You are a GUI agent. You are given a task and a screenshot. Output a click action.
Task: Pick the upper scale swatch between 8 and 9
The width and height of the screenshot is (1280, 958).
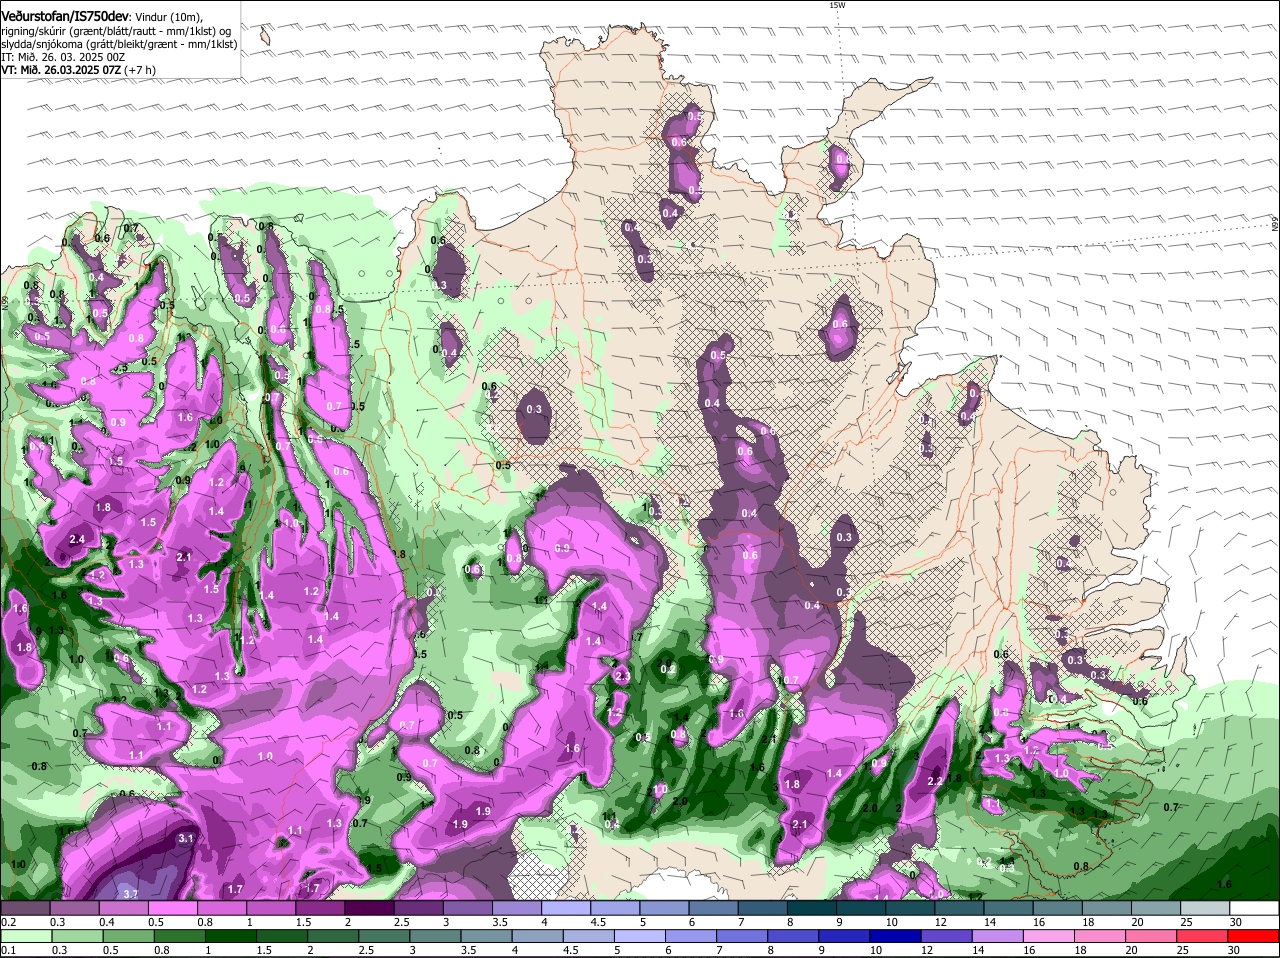click(812, 908)
